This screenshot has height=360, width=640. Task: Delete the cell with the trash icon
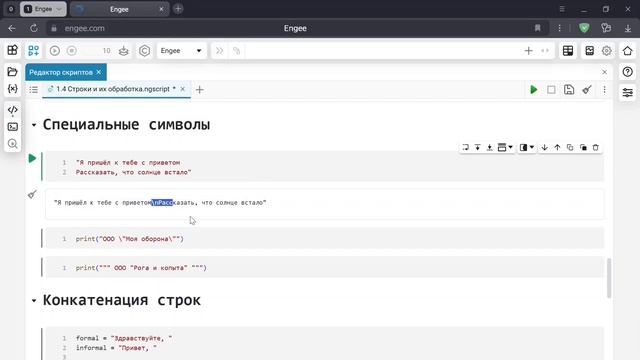(x=596, y=147)
